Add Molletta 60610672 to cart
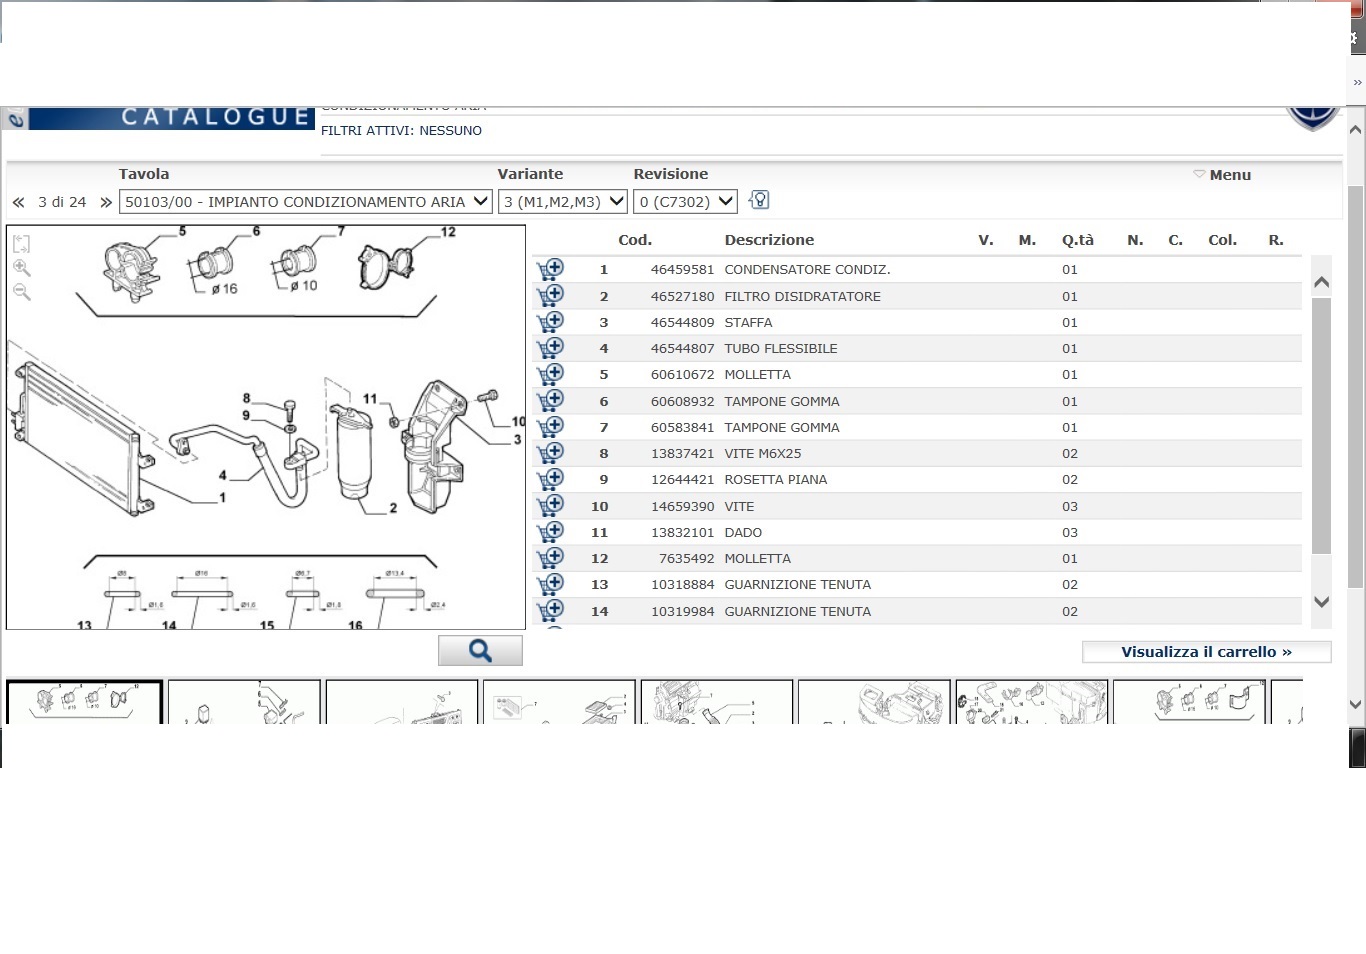Viewport: 1366px width, 954px height. [x=550, y=374]
